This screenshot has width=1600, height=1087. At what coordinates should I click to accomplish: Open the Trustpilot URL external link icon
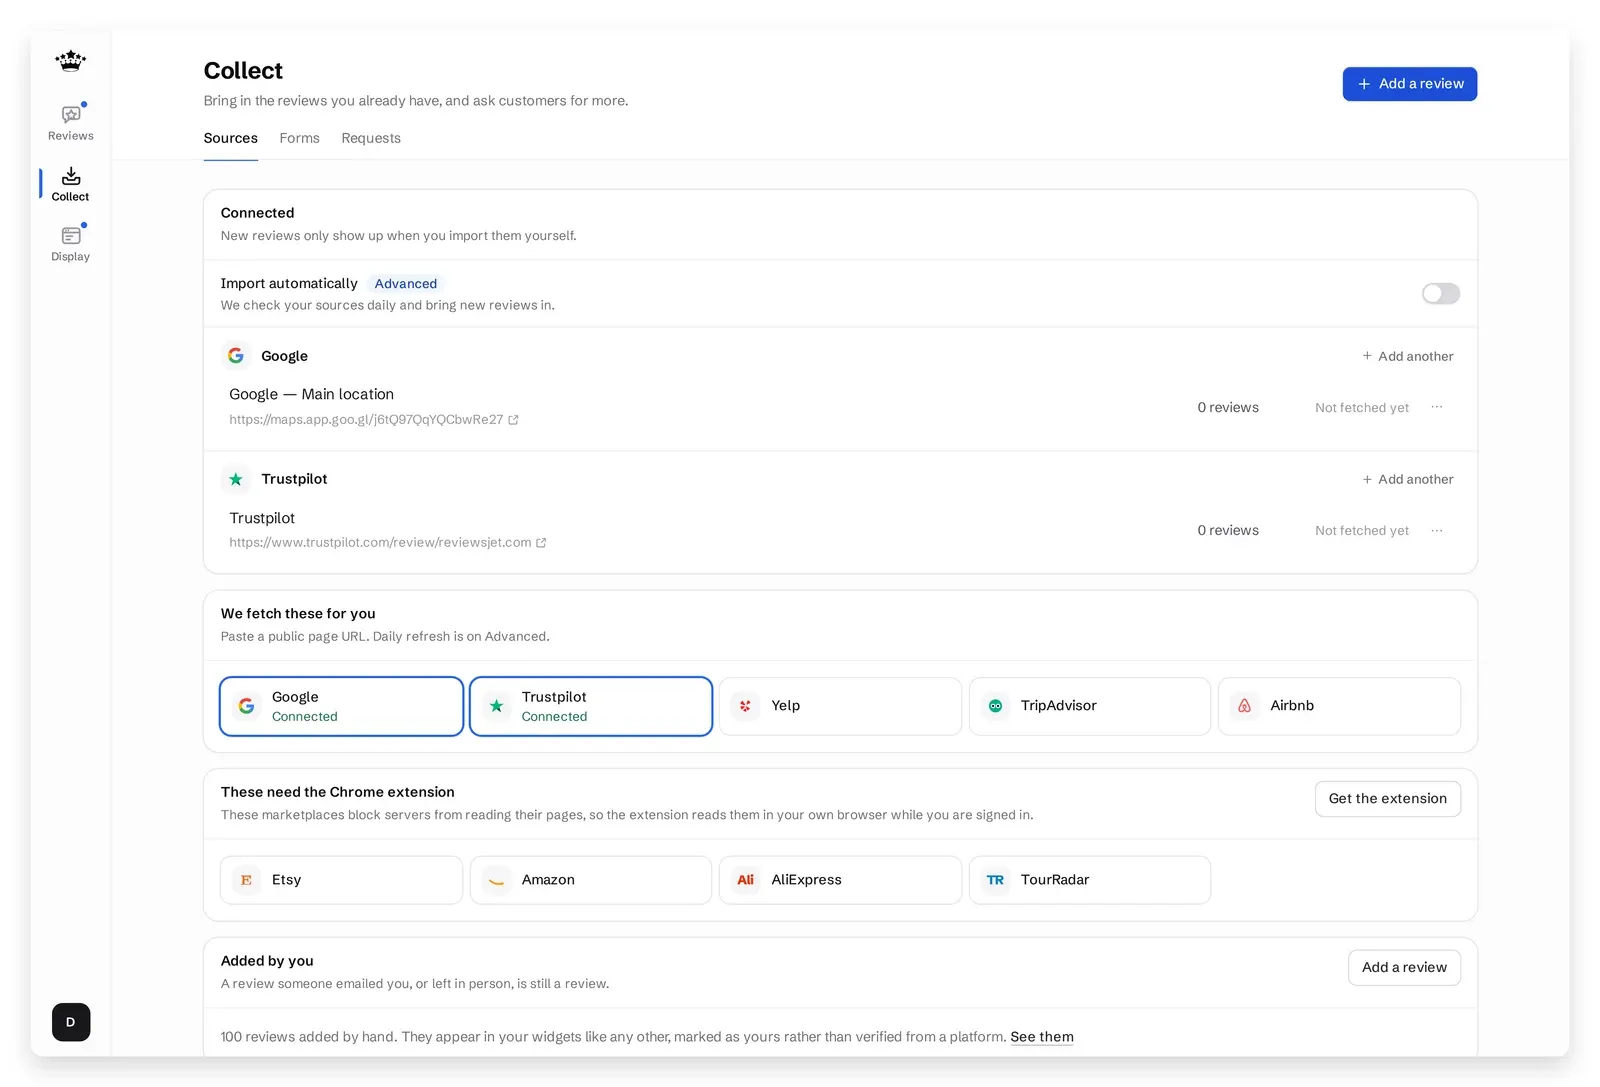pyautogui.click(x=541, y=543)
